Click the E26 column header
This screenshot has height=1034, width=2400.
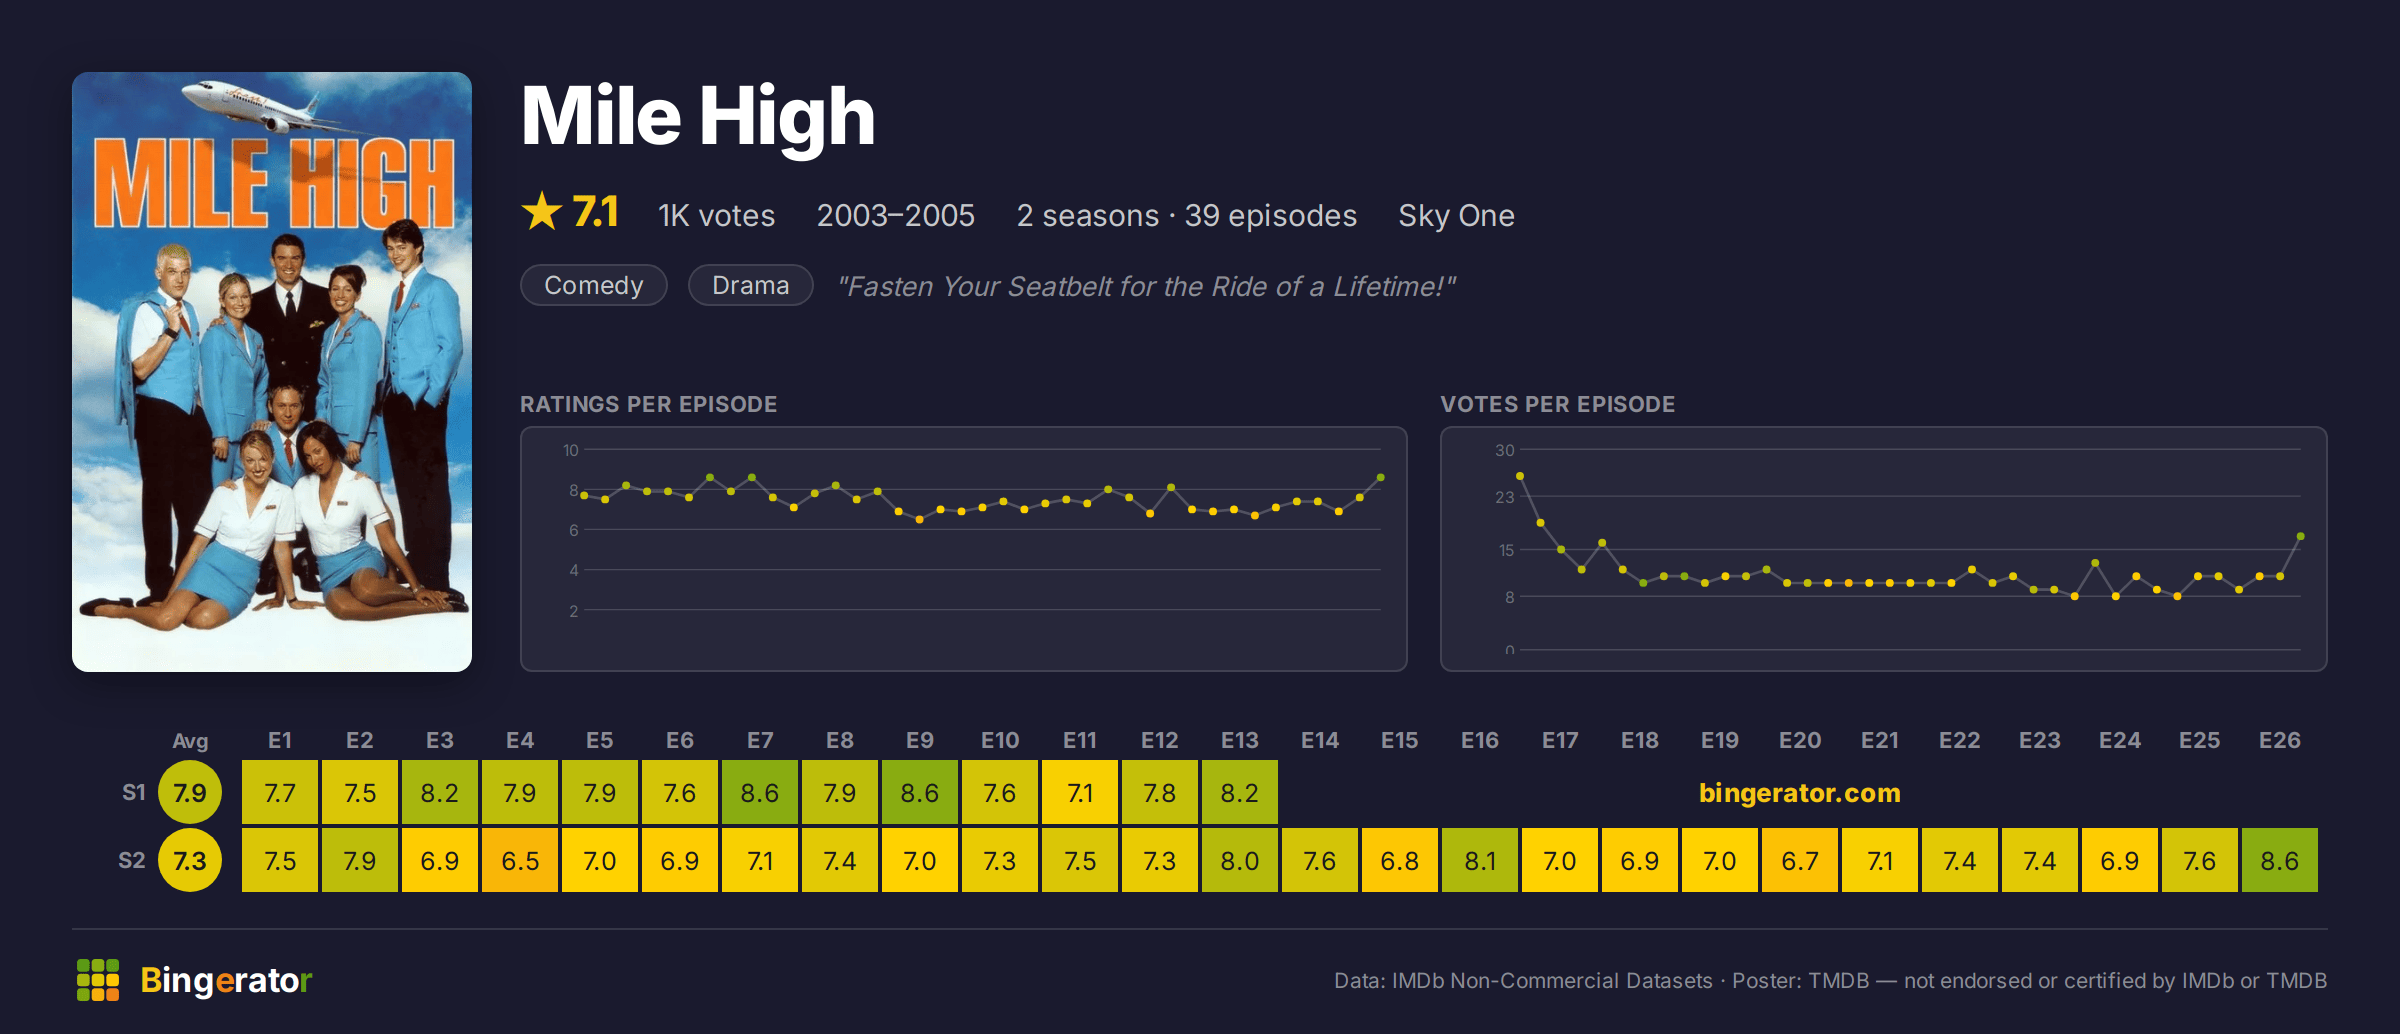coord(2280,740)
